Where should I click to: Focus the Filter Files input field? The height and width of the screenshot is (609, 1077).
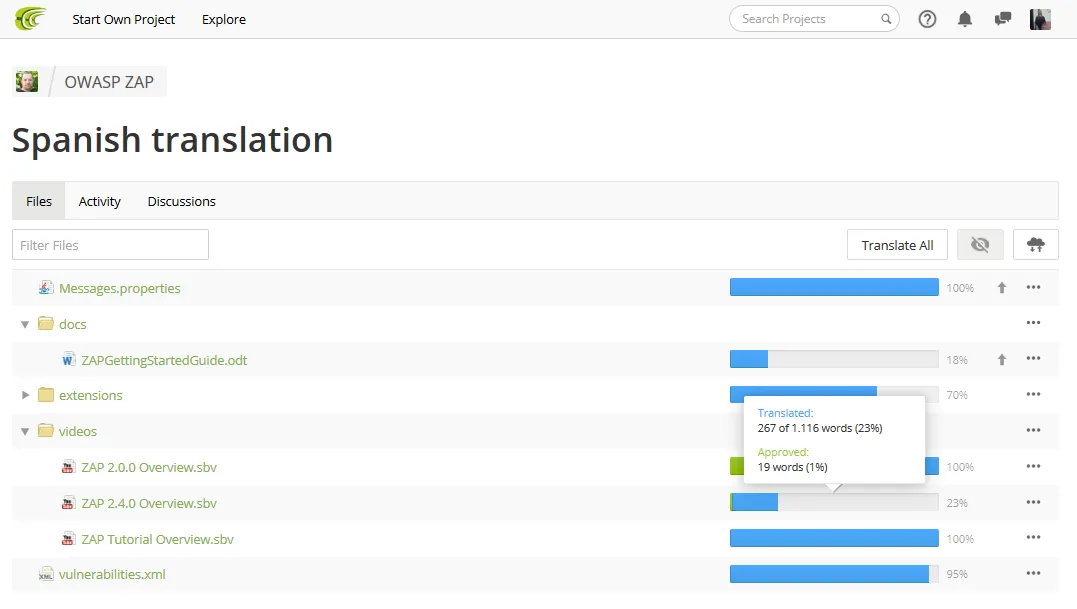point(110,244)
